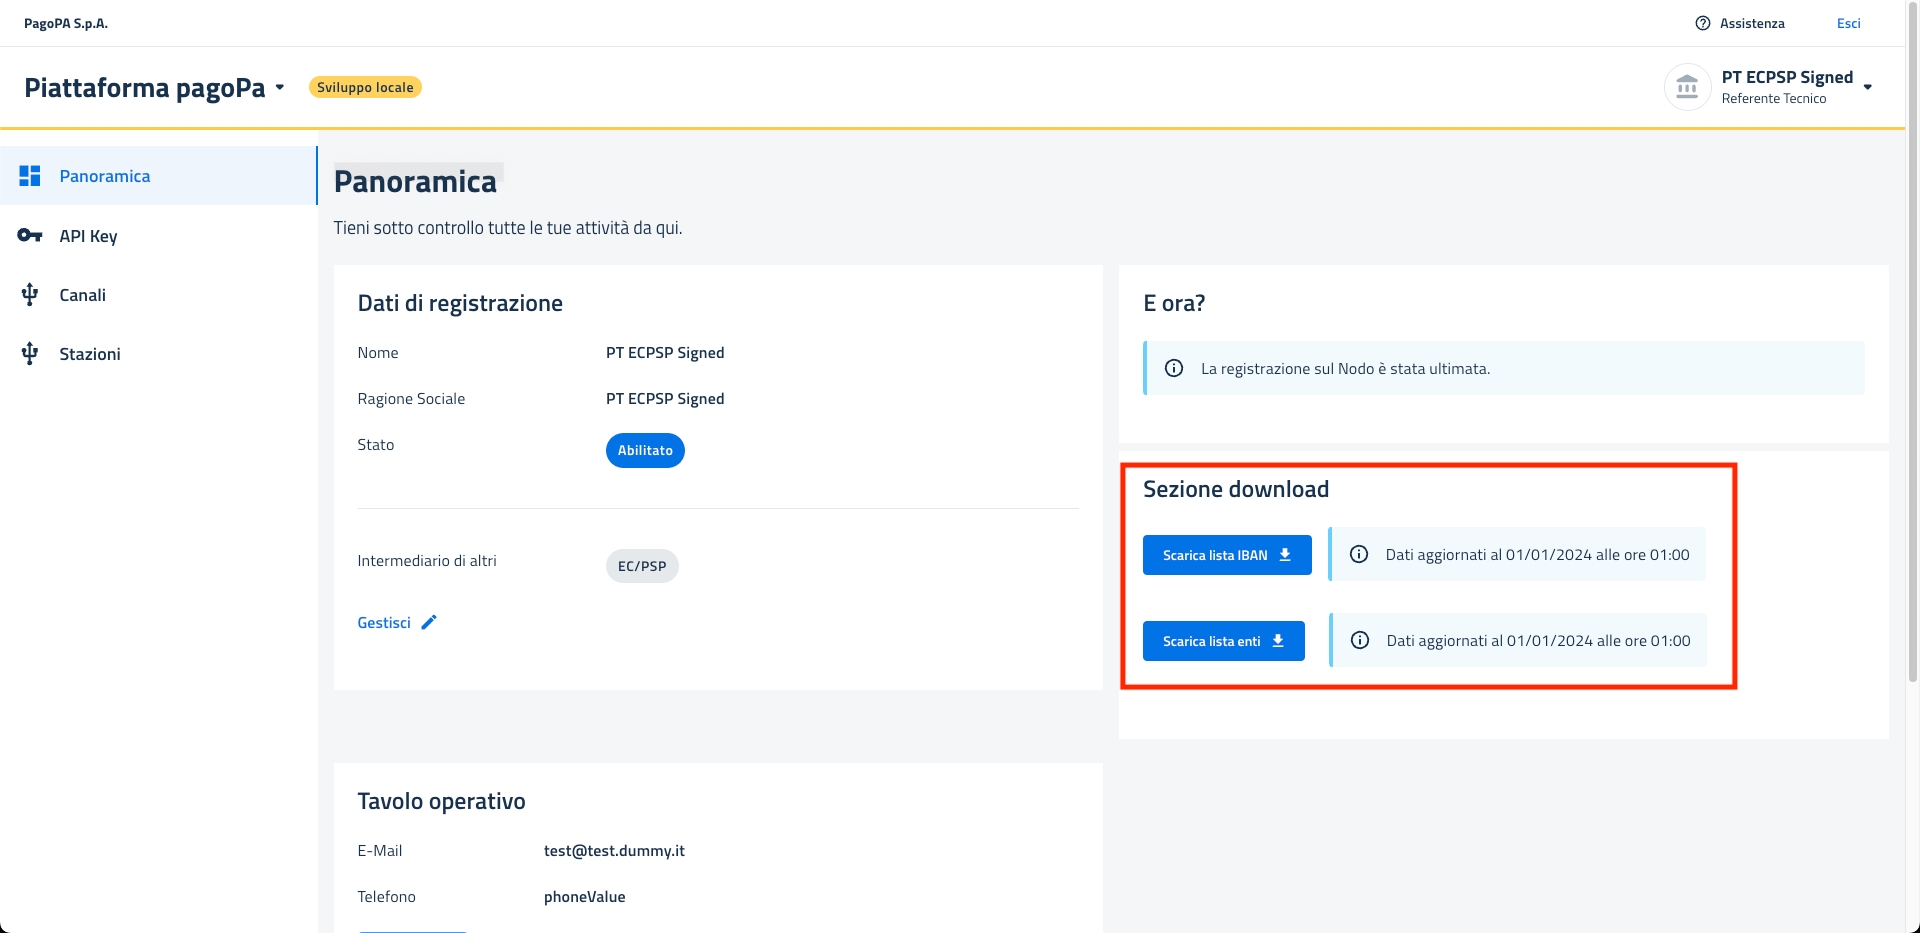Viewport: 1920px width, 933px height.
Task: Click the info icon in registration notice
Action: (1174, 369)
